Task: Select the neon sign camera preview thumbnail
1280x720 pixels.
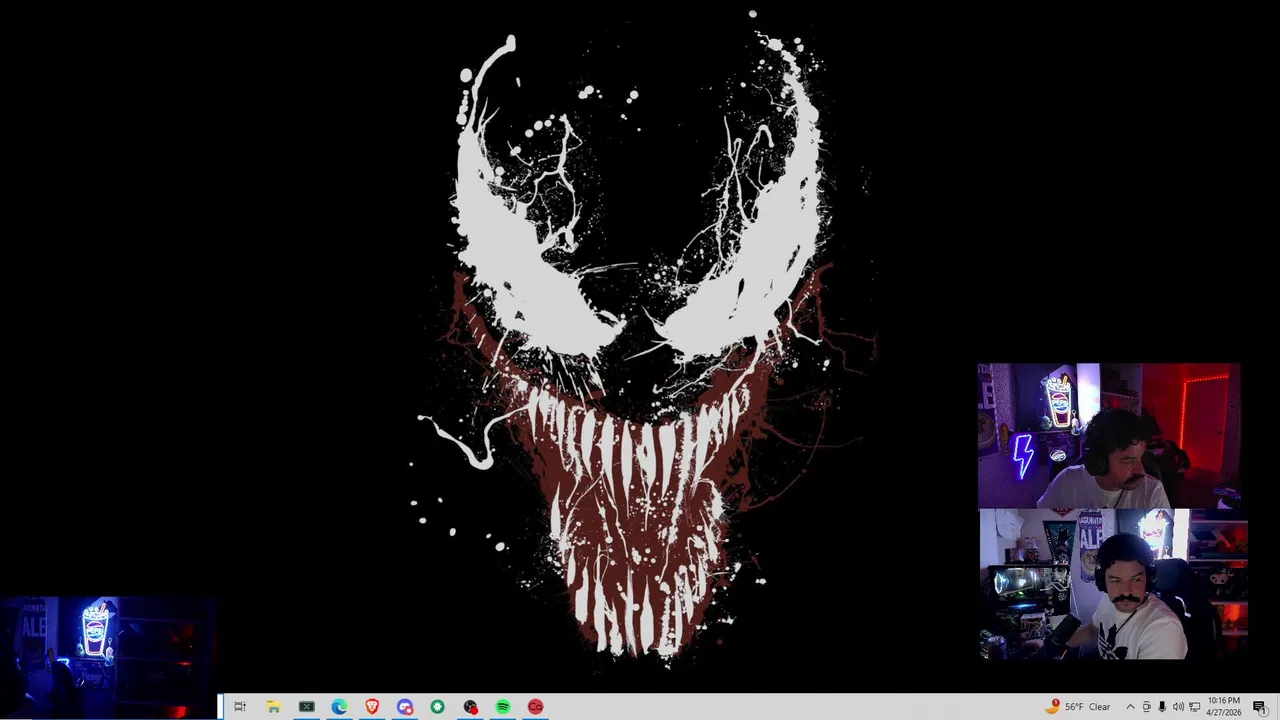Action: [108, 657]
